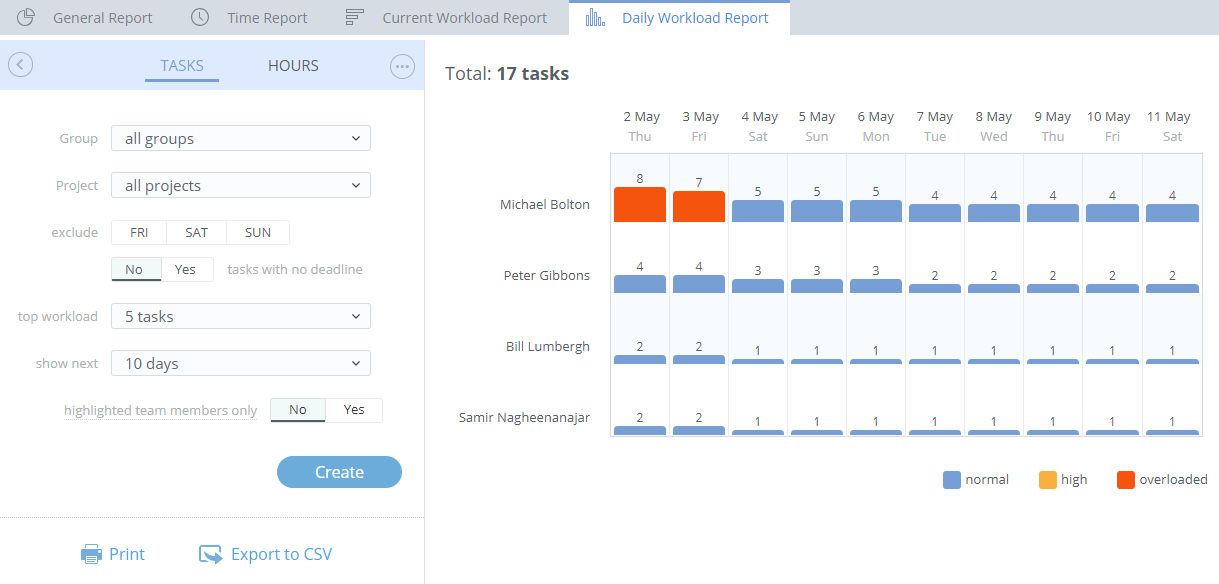Toggle FRI in the exclude days
1219x584 pixels.
pyautogui.click(x=139, y=232)
